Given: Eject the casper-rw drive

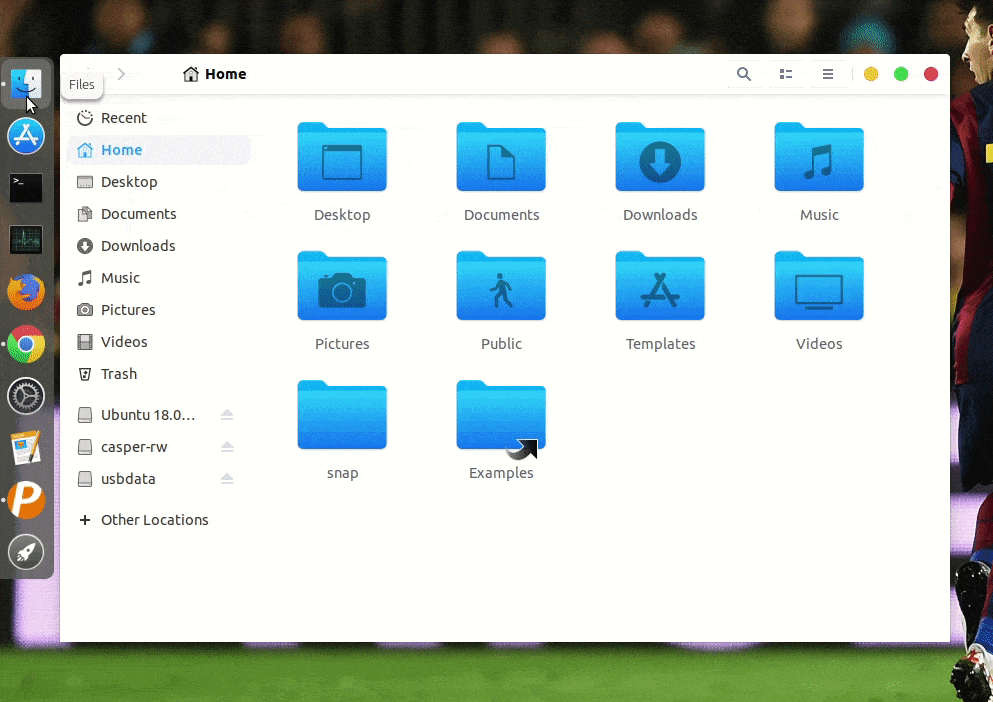Looking at the screenshot, I should pos(228,447).
